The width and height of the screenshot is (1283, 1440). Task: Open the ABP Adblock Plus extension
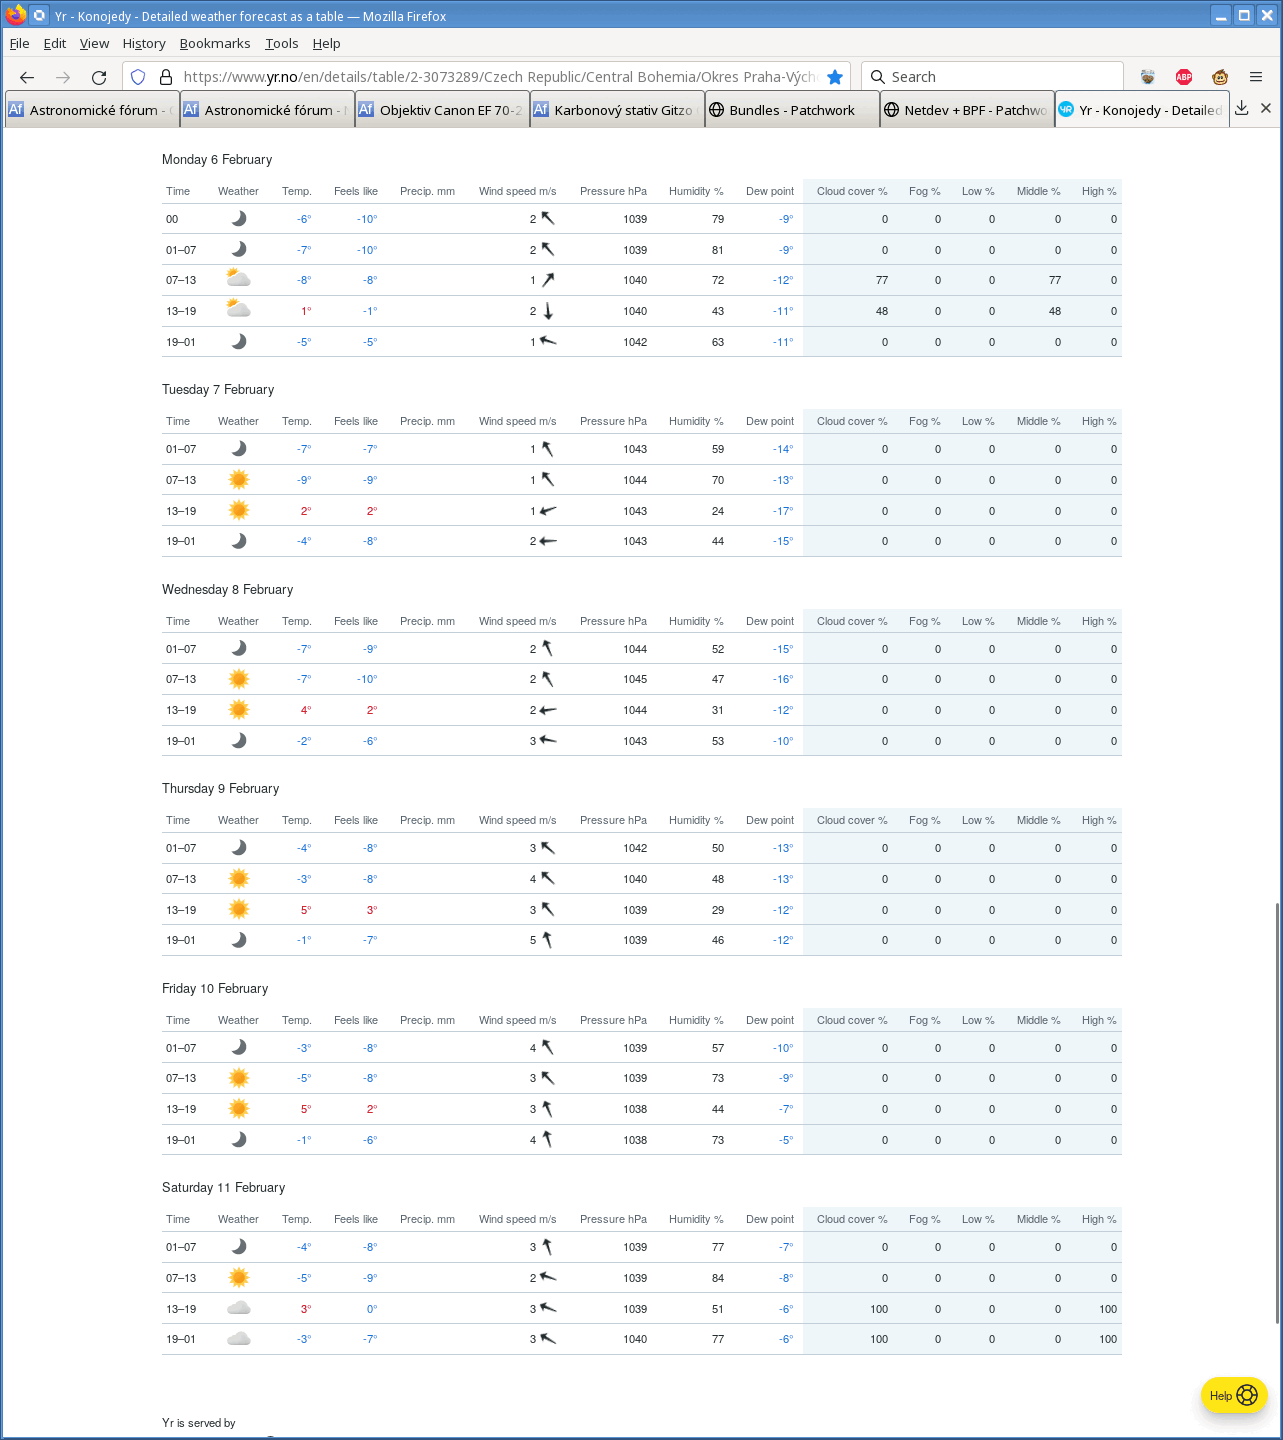[x=1184, y=77]
